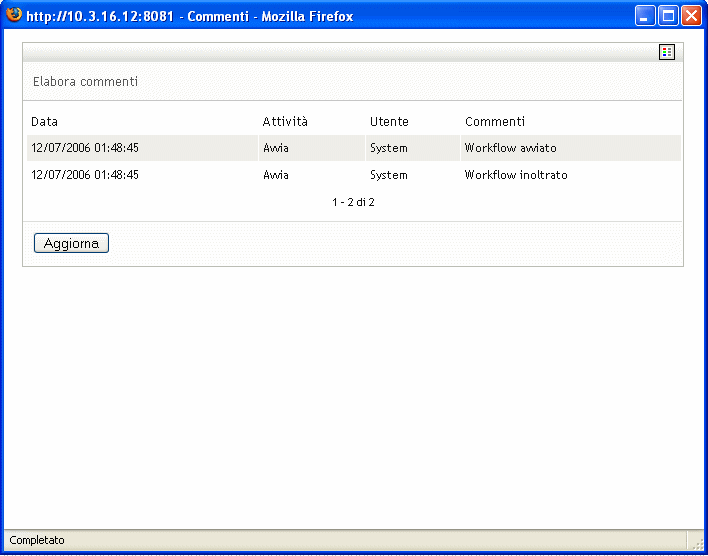The width and height of the screenshot is (708, 556).
Task: Close the Commenti Firefox window
Action: (x=691, y=16)
